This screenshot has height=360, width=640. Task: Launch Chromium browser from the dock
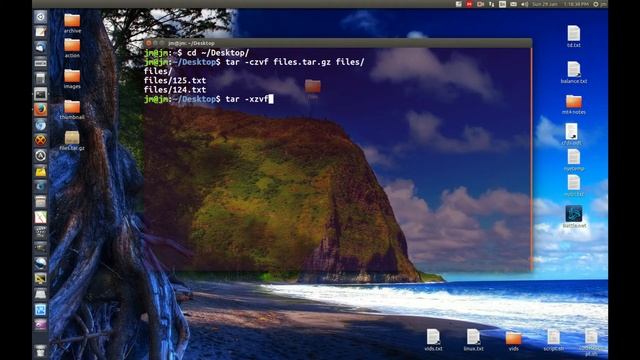point(40,125)
